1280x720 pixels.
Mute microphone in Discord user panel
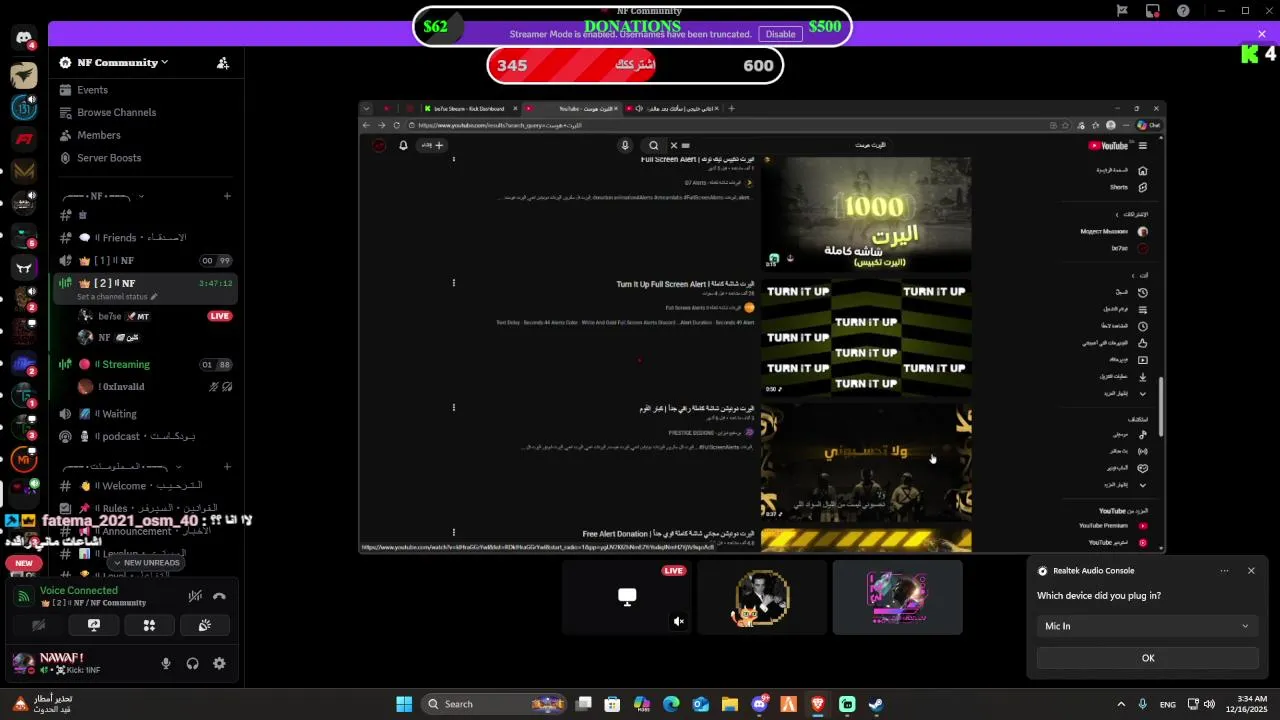pos(166,663)
